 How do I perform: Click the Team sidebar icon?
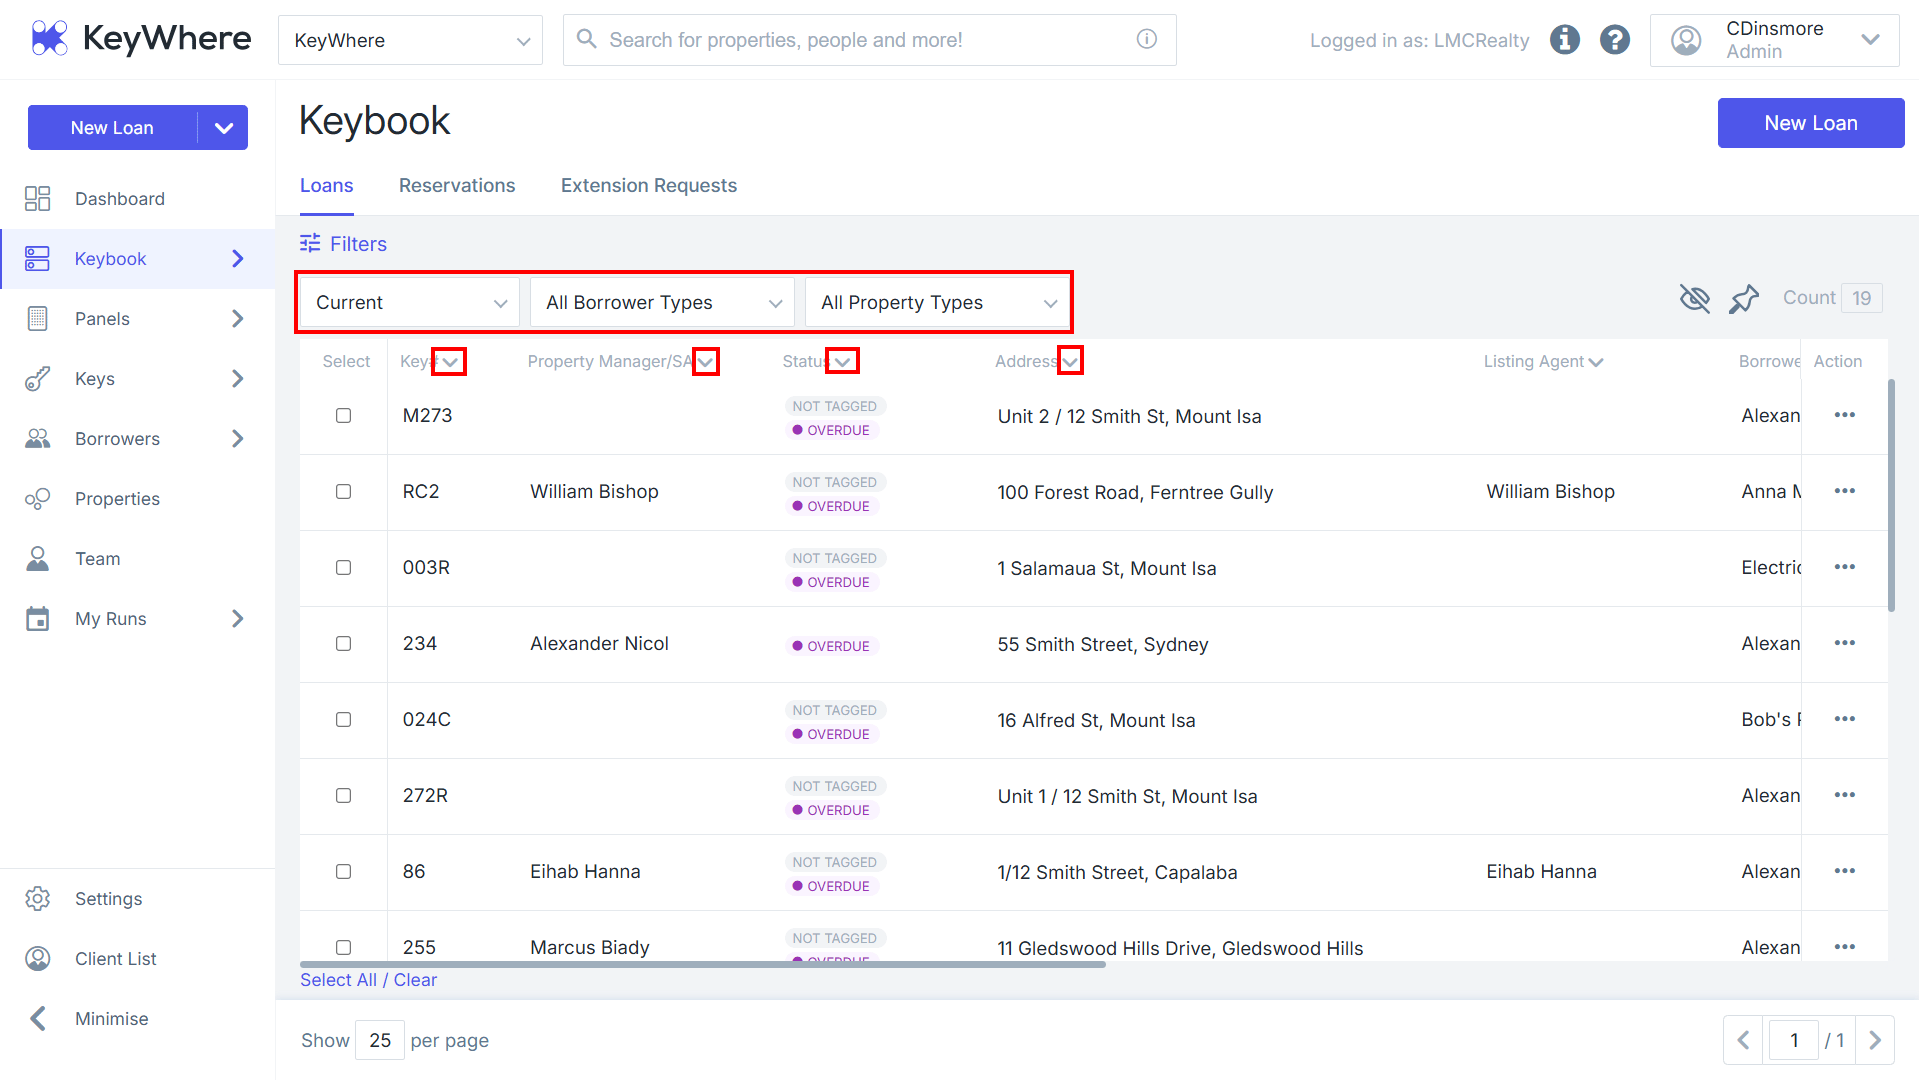point(38,559)
